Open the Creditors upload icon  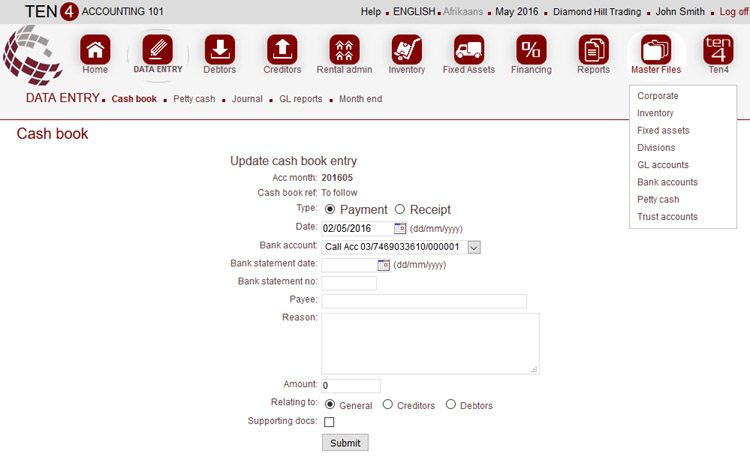pyautogui.click(x=282, y=49)
